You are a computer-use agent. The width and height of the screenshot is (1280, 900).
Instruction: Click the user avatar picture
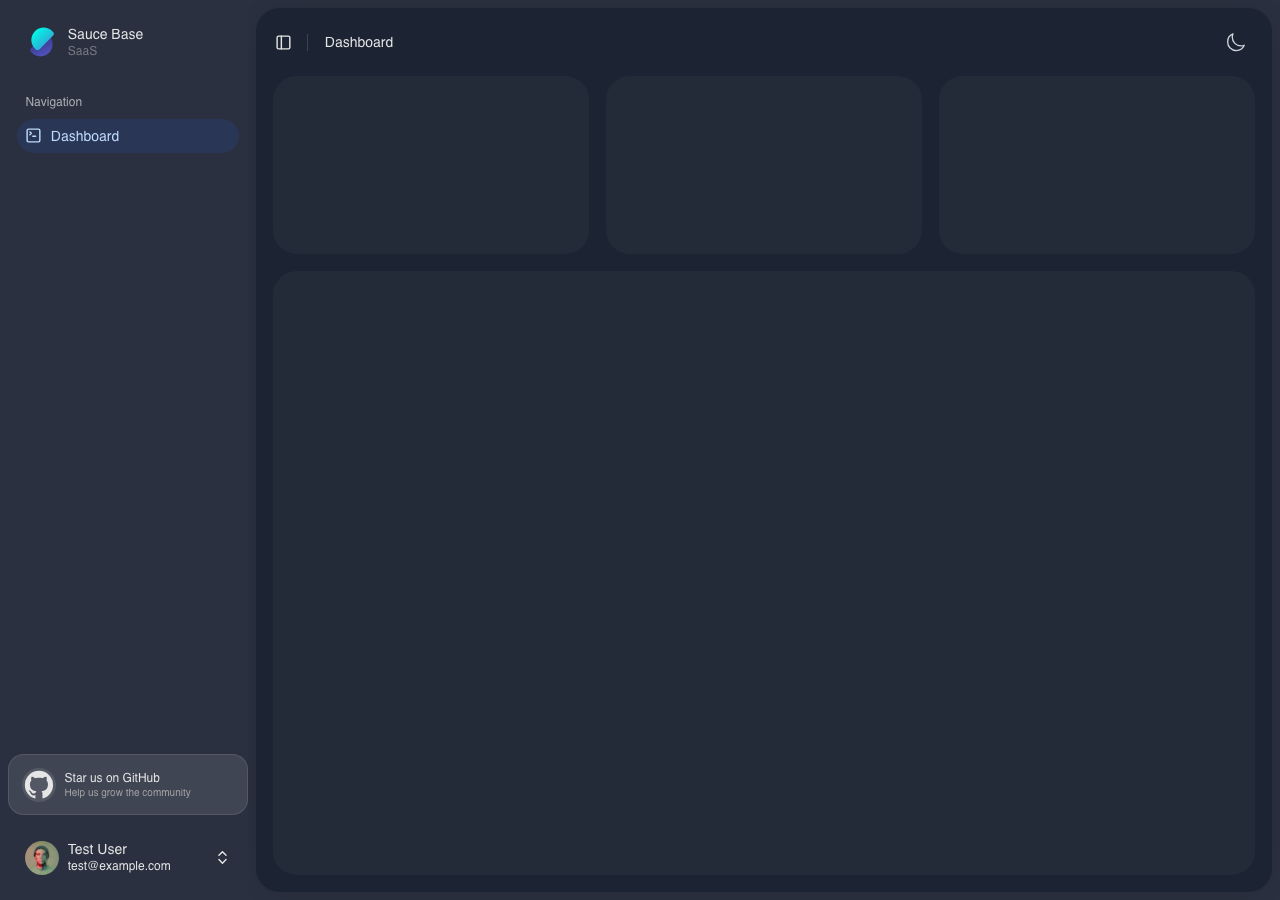pyautogui.click(x=42, y=857)
